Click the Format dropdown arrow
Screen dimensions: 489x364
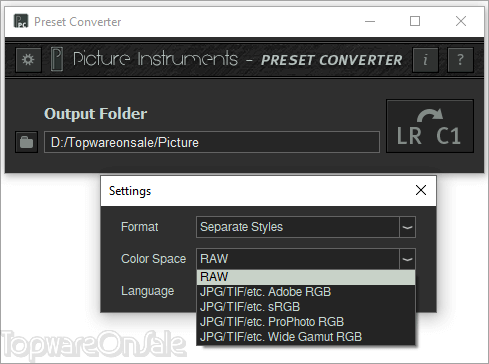point(407,227)
